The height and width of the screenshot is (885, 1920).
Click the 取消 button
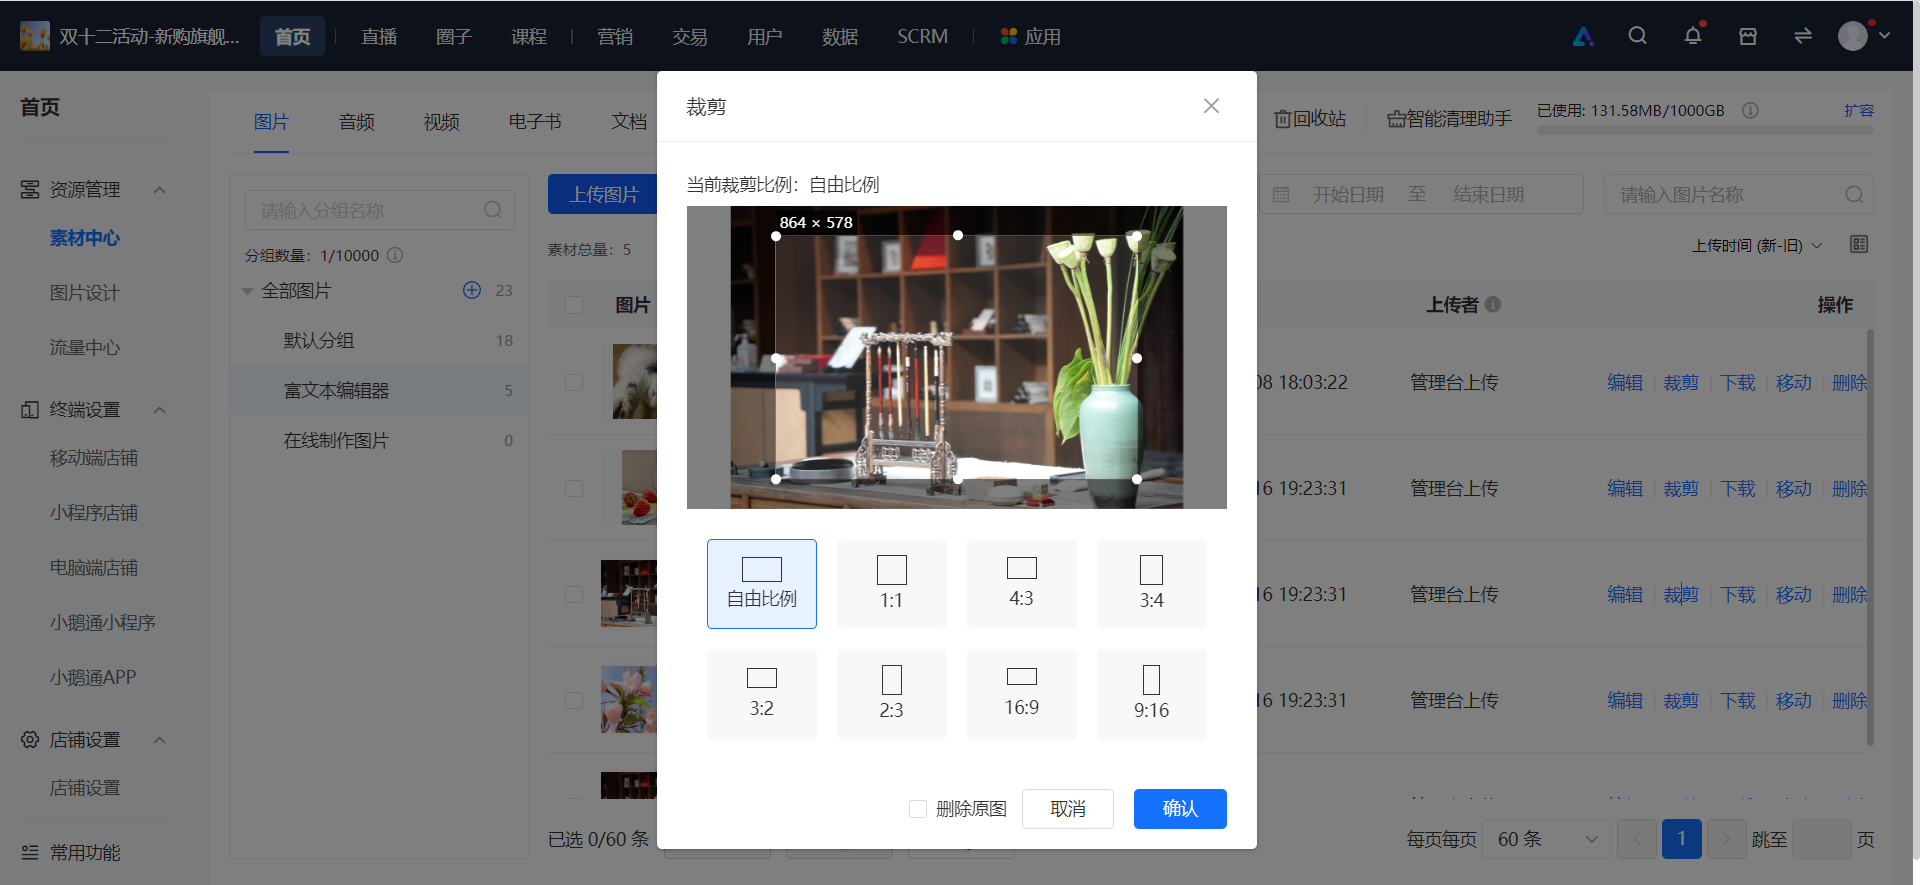coord(1068,809)
